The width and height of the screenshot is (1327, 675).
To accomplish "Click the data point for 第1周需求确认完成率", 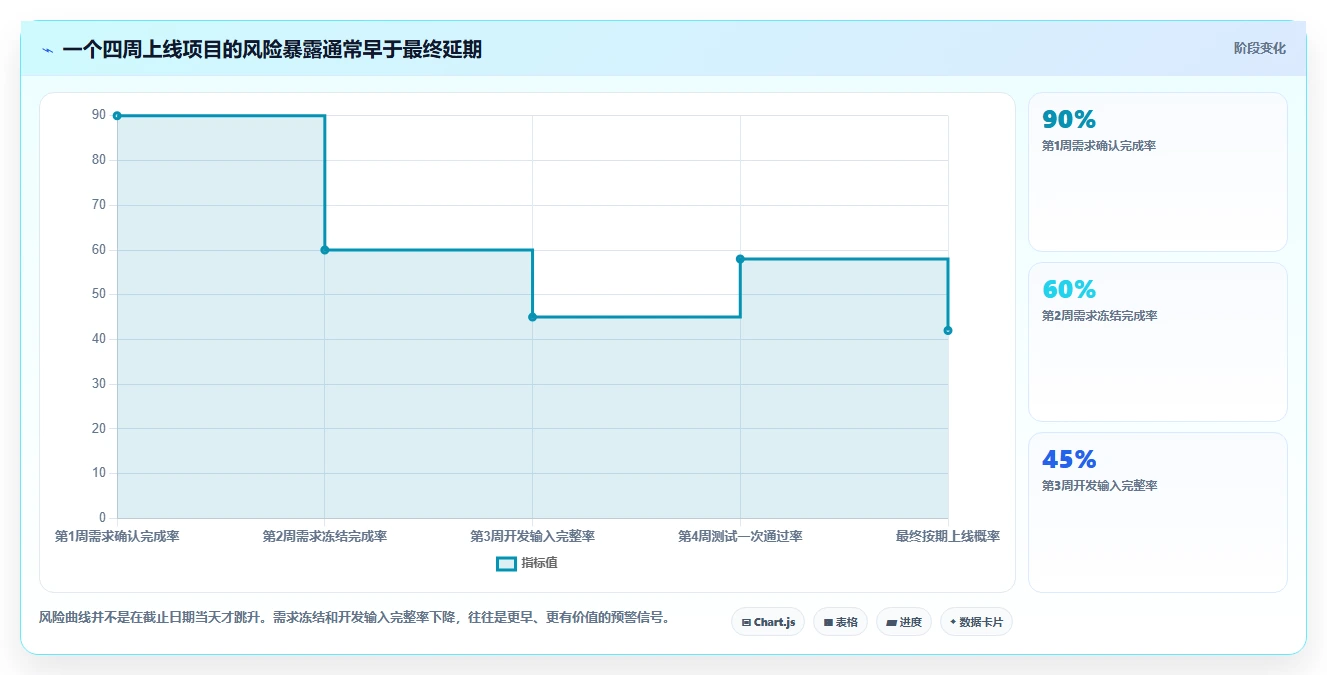I will point(117,116).
